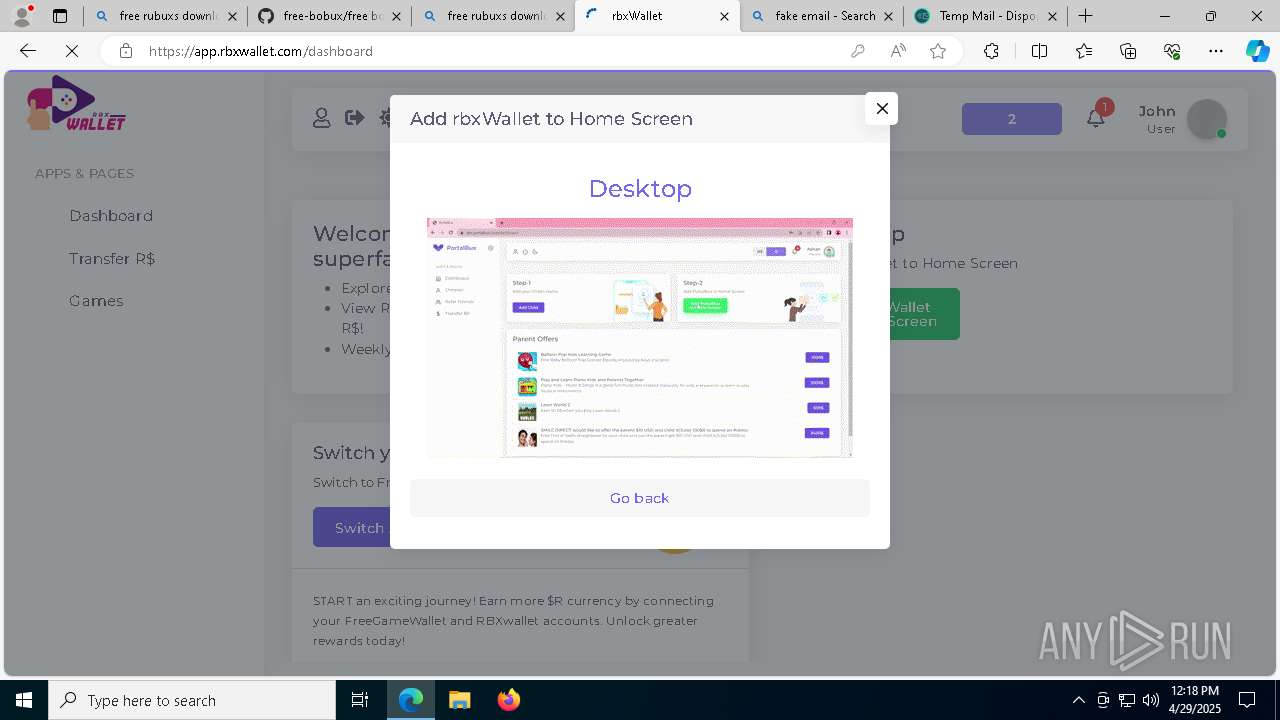Click the purple 2 balance button
The height and width of the screenshot is (720, 1280).
coord(1012,119)
